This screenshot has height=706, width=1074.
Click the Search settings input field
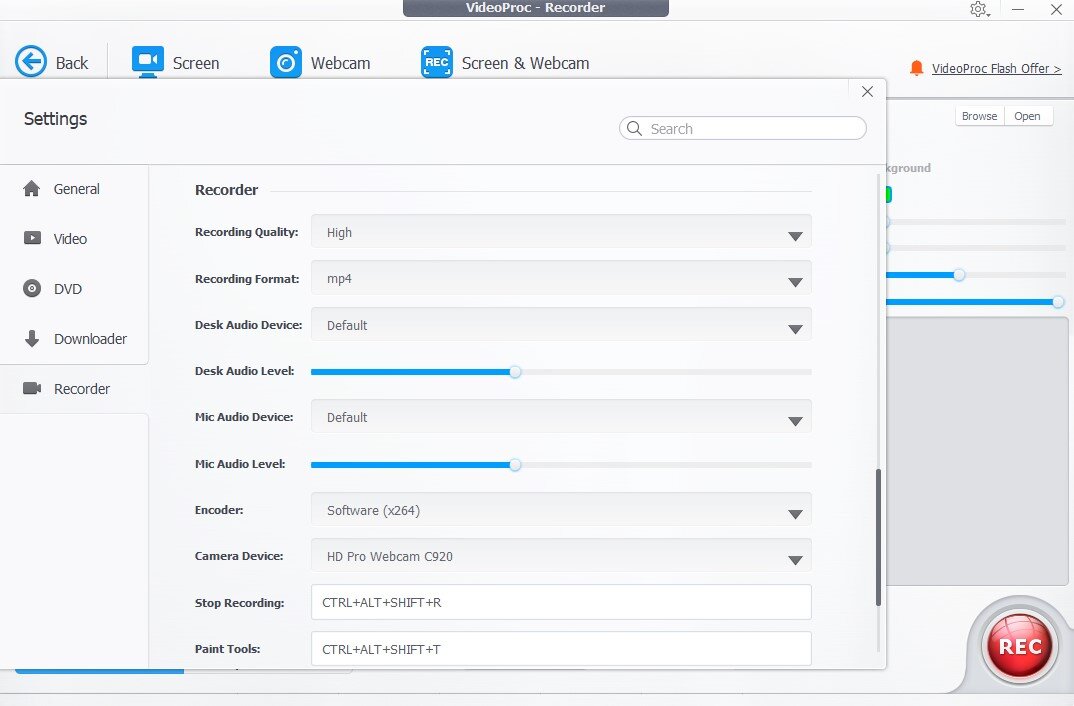pos(742,128)
